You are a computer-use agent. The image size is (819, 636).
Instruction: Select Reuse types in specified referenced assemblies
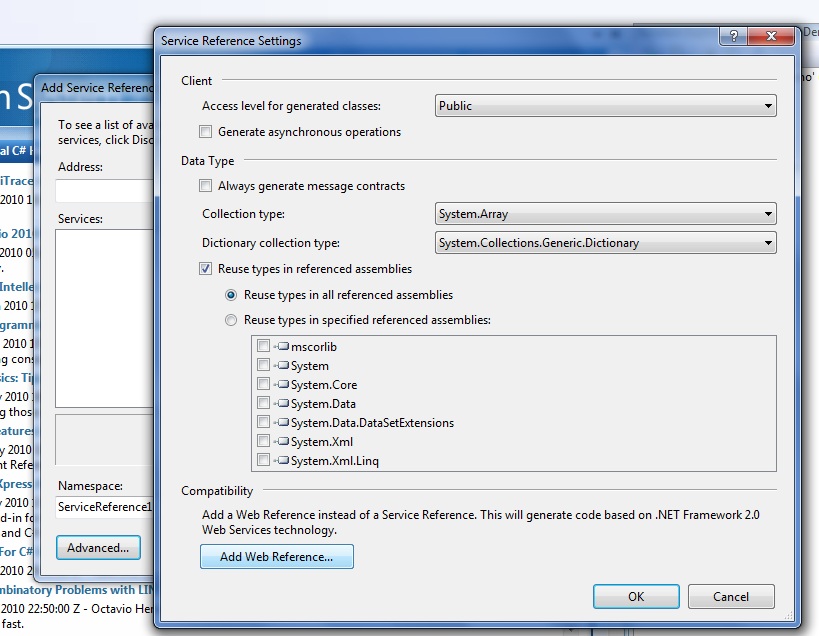click(232, 320)
